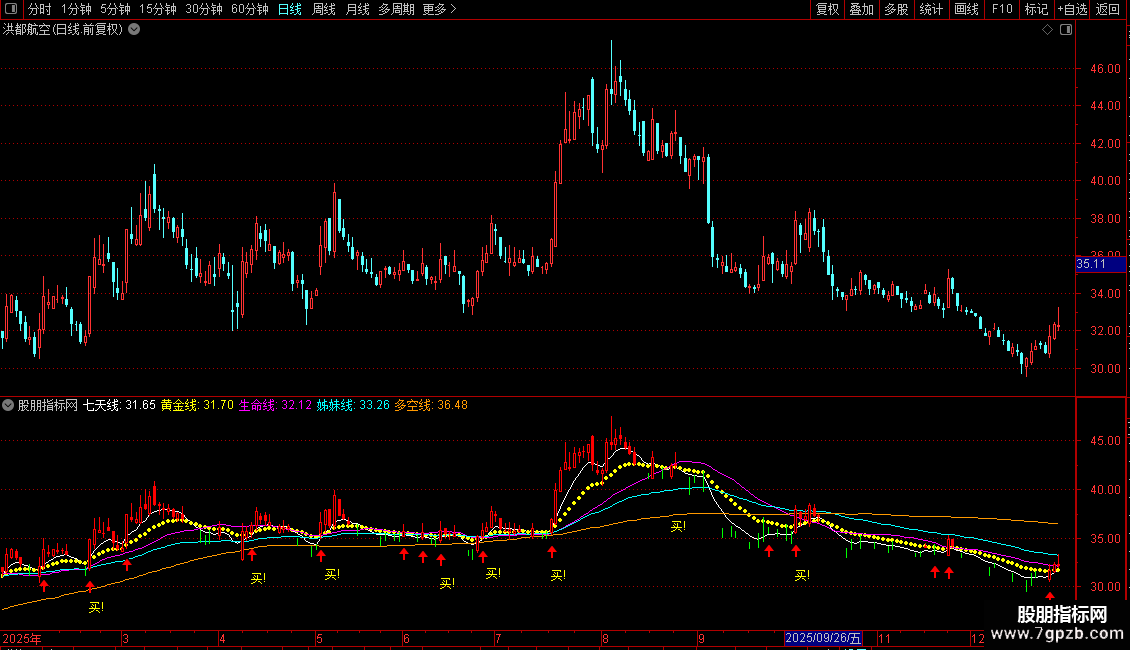Click the right sidebar toggle icon
Viewport: 1130px width, 650px height.
point(1066,30)
